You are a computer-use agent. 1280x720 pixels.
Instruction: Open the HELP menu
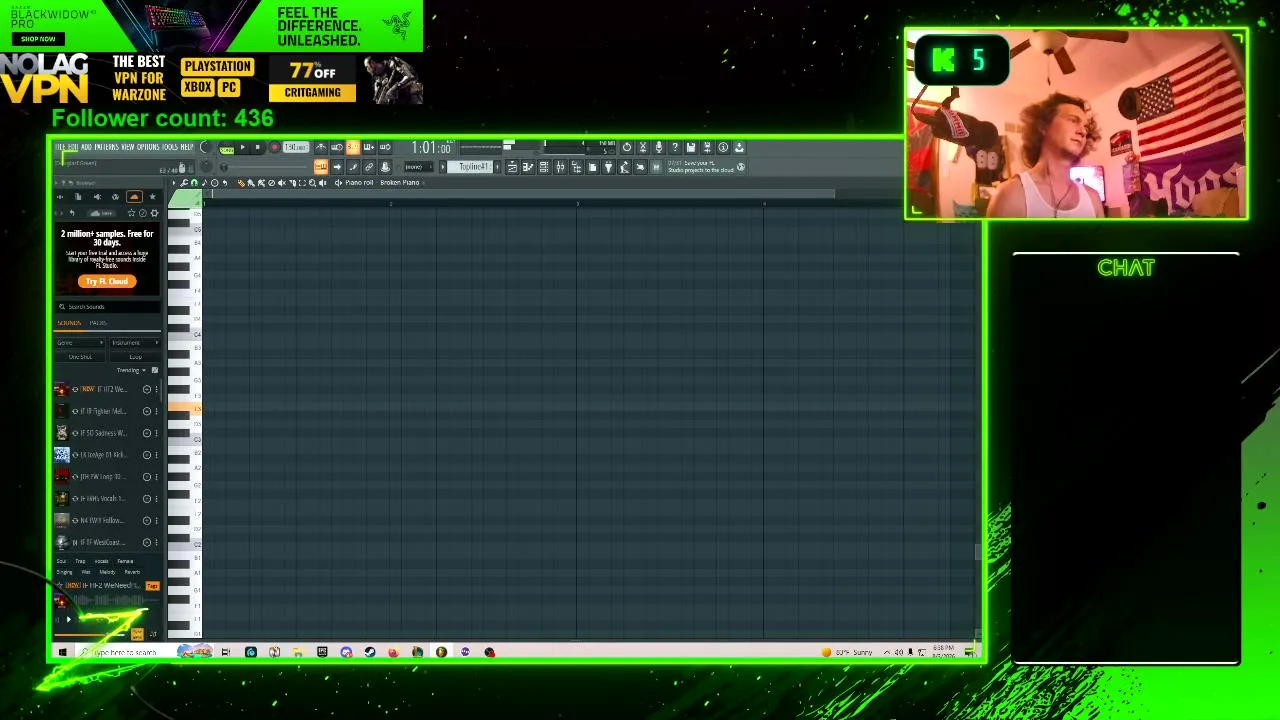pyautogui.click(x=187, y=147)
